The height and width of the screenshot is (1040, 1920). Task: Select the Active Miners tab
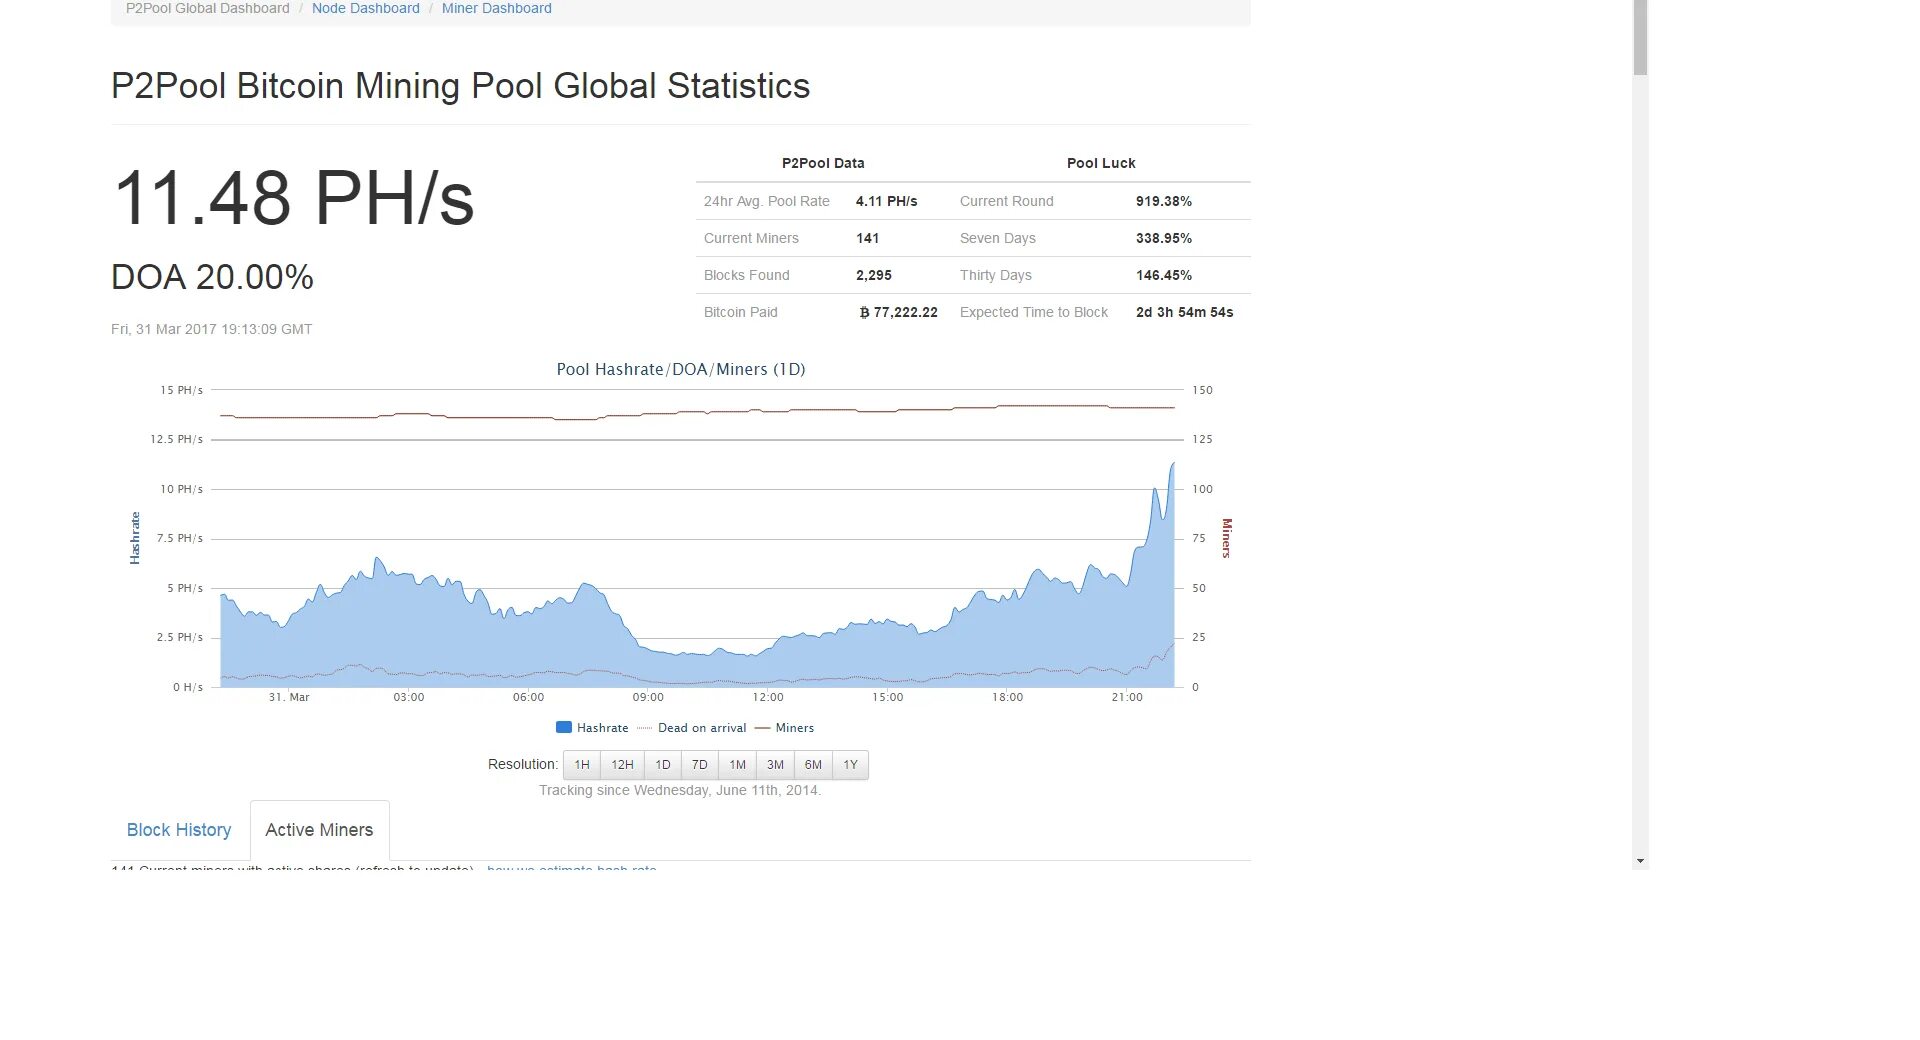click(319, 830)
